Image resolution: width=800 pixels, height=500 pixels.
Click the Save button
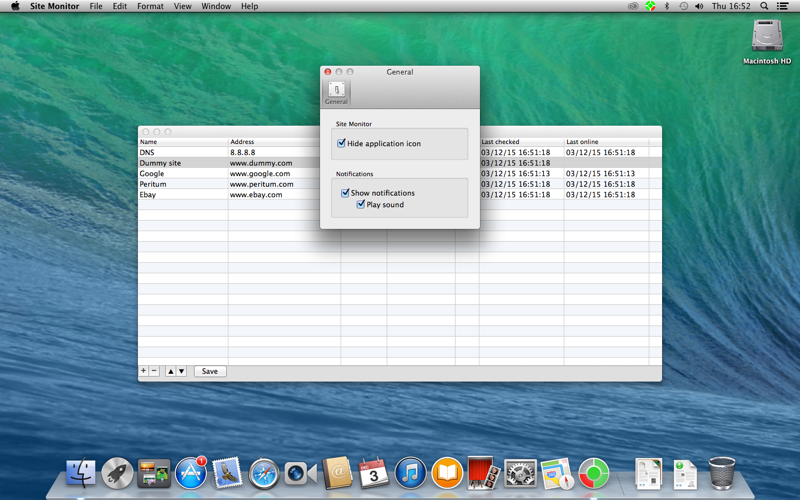click(x=210, y=371)
